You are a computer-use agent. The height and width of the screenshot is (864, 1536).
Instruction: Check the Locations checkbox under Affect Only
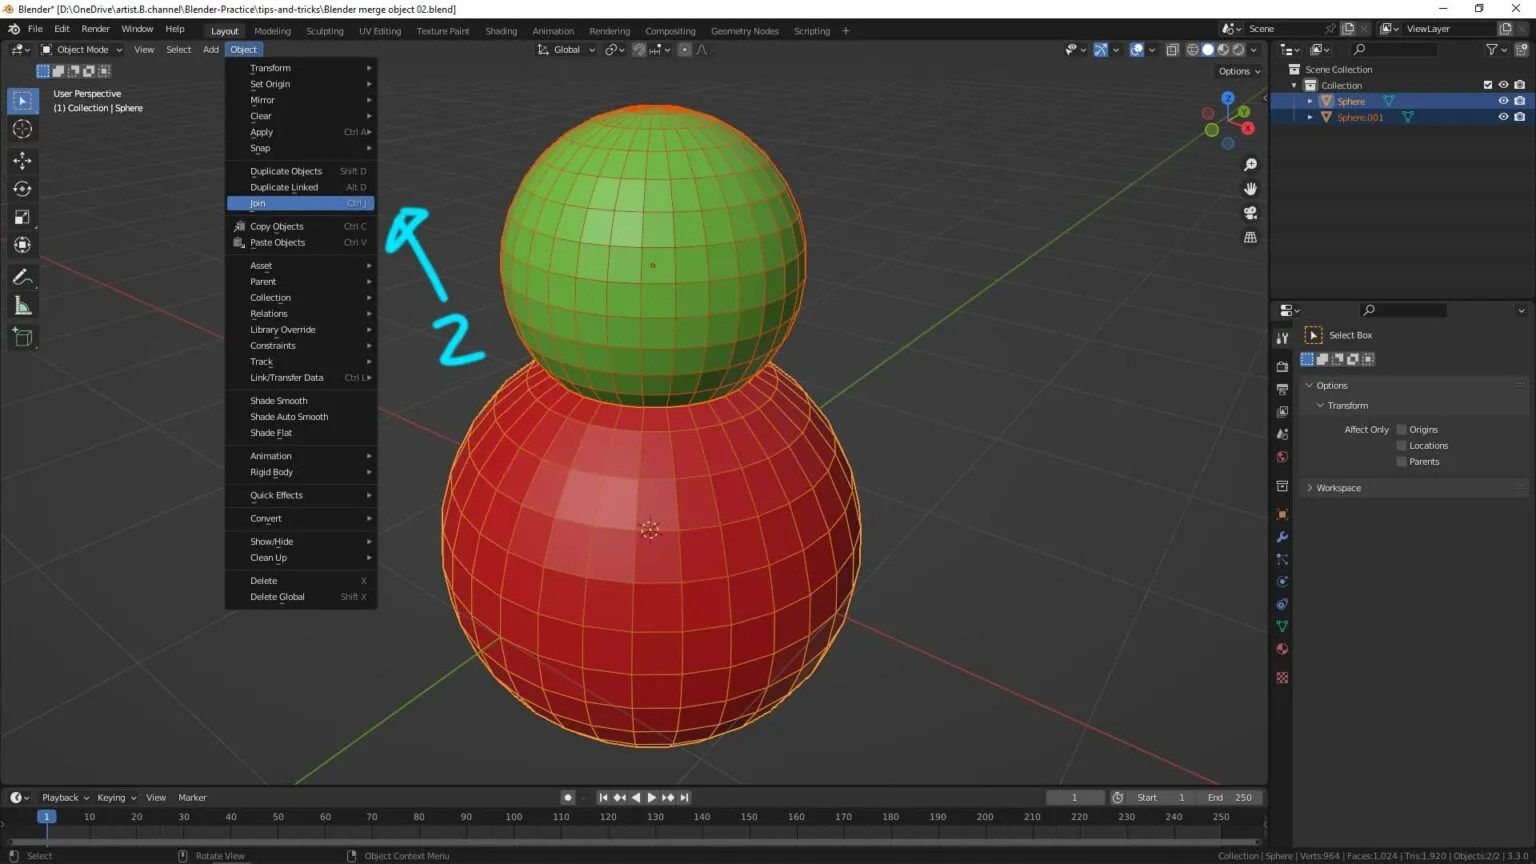click(x=1402, y=445)
